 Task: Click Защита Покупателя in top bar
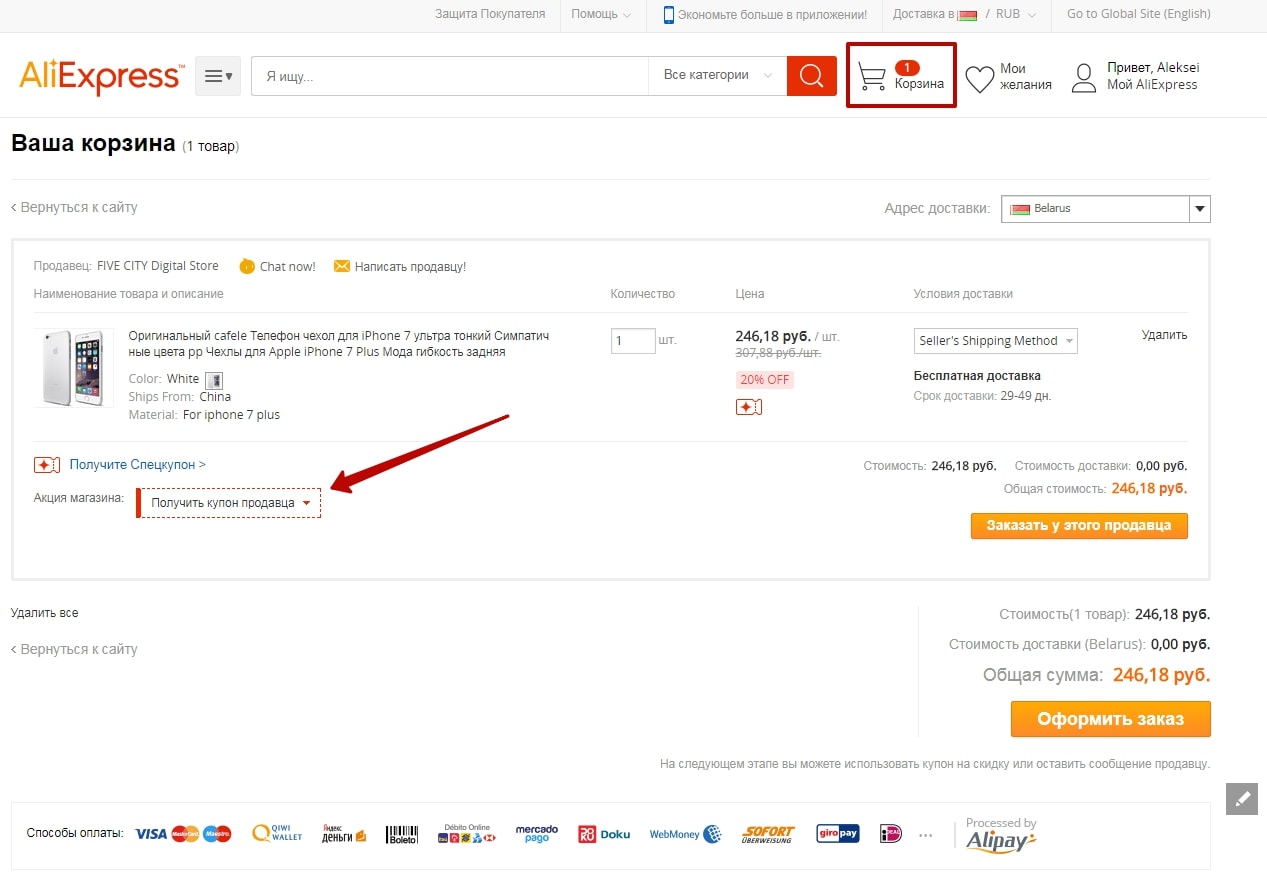point(490,14)
